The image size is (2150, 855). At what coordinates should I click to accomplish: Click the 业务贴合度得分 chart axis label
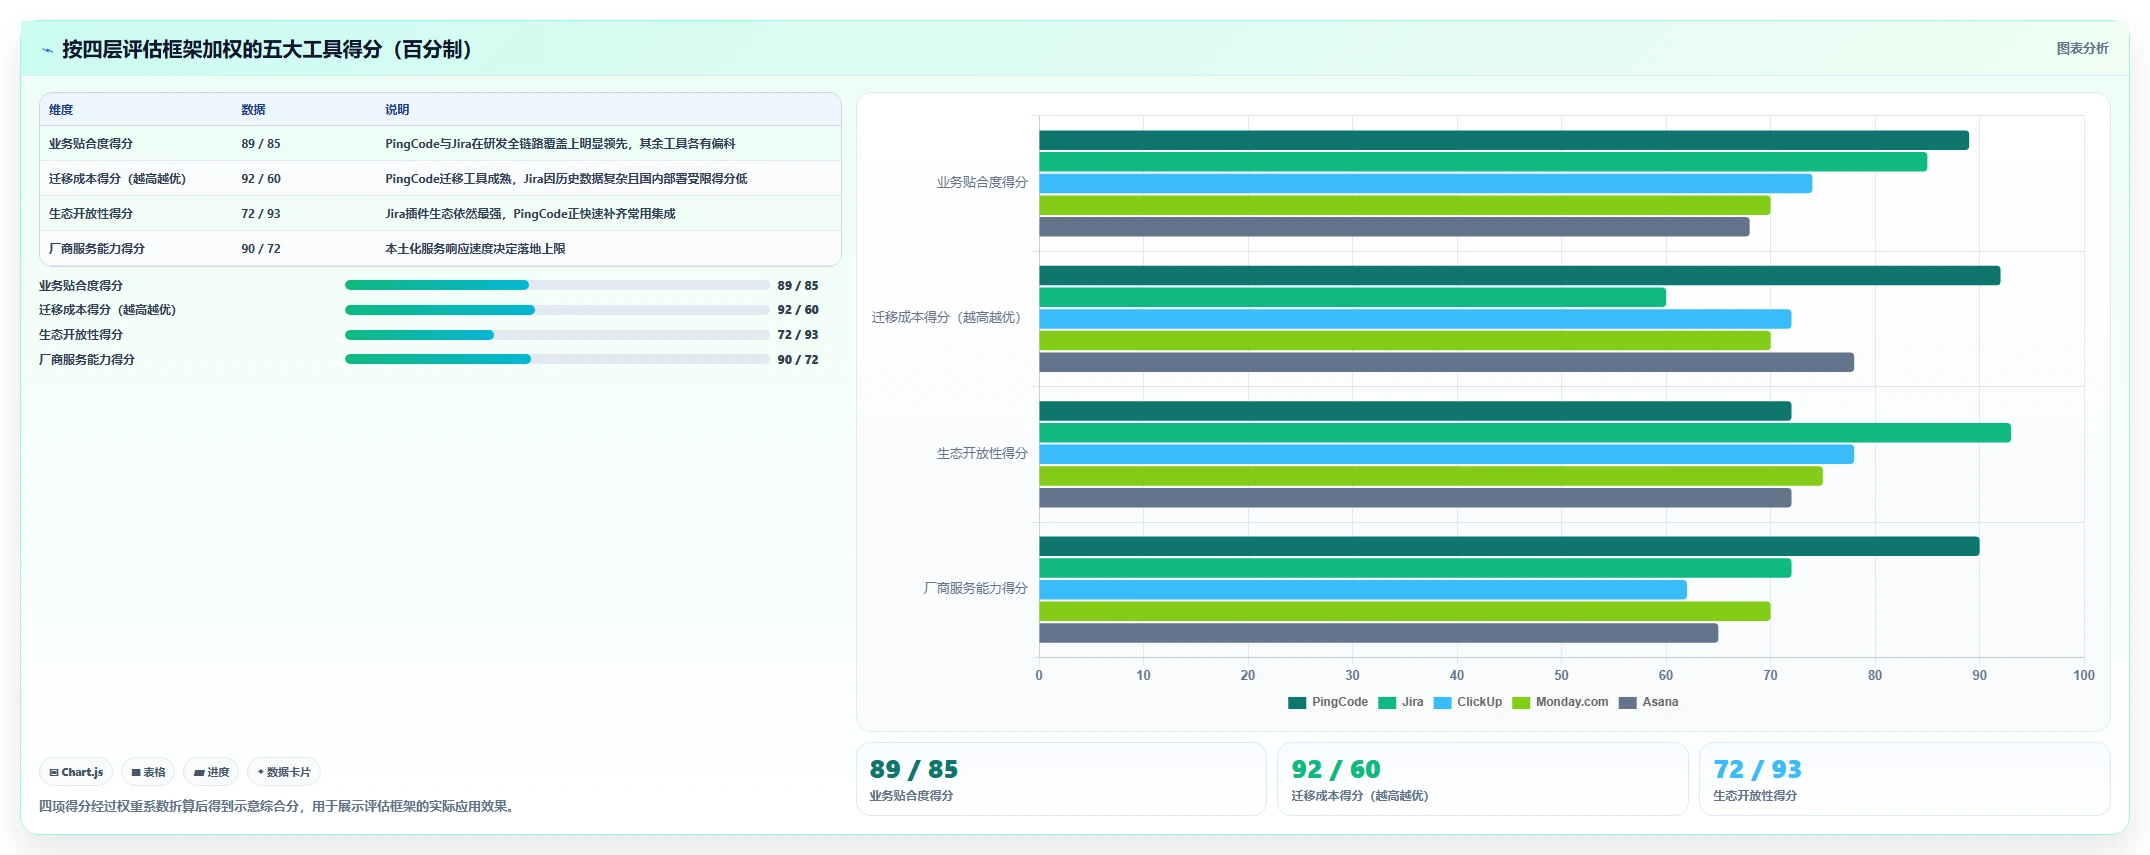982,183
